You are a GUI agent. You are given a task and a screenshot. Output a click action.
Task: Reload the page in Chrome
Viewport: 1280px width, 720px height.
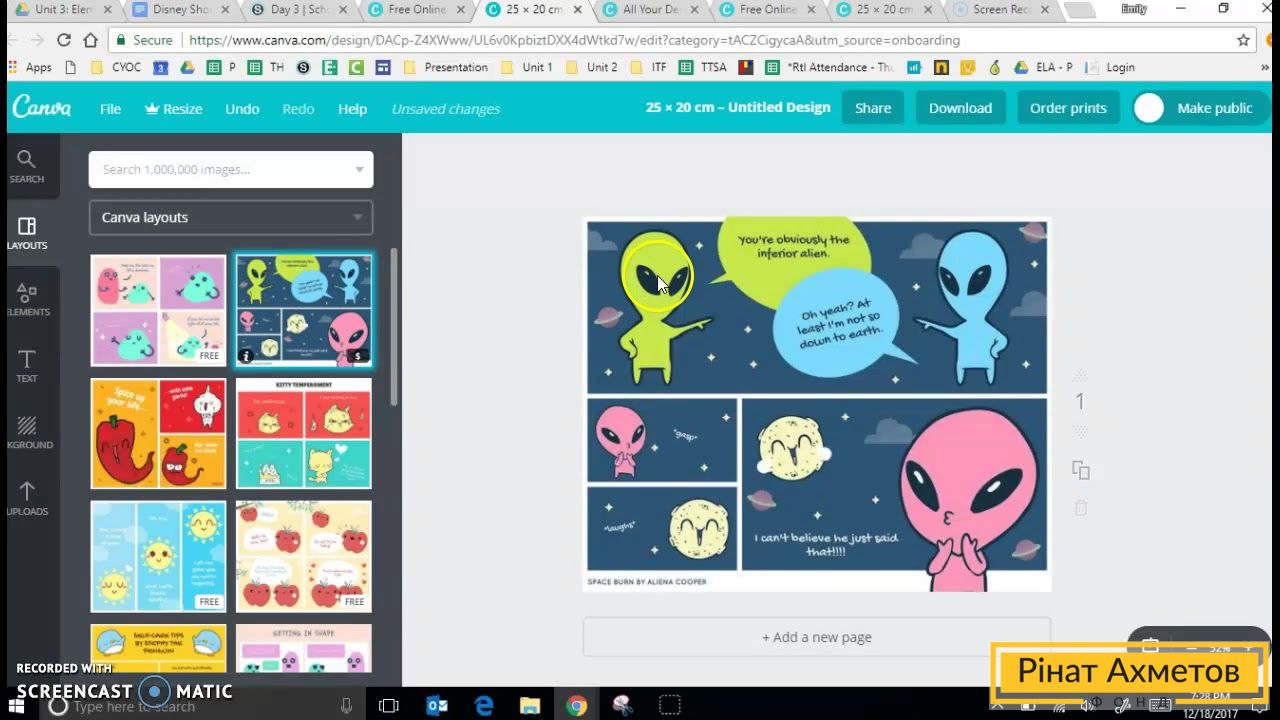[64, 40]
